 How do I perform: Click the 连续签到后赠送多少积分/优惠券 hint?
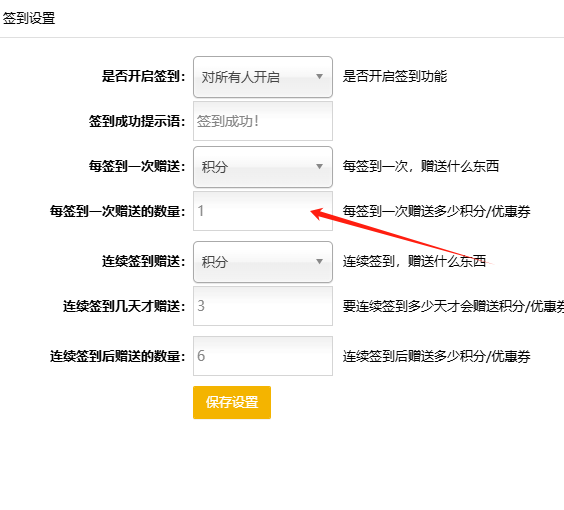436,356
